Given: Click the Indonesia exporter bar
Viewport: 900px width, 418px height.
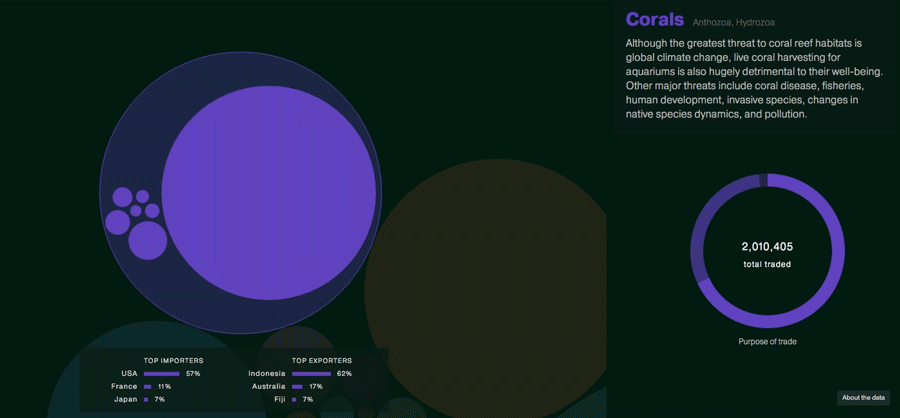Looking at the screenshot, I should [312, 374].
